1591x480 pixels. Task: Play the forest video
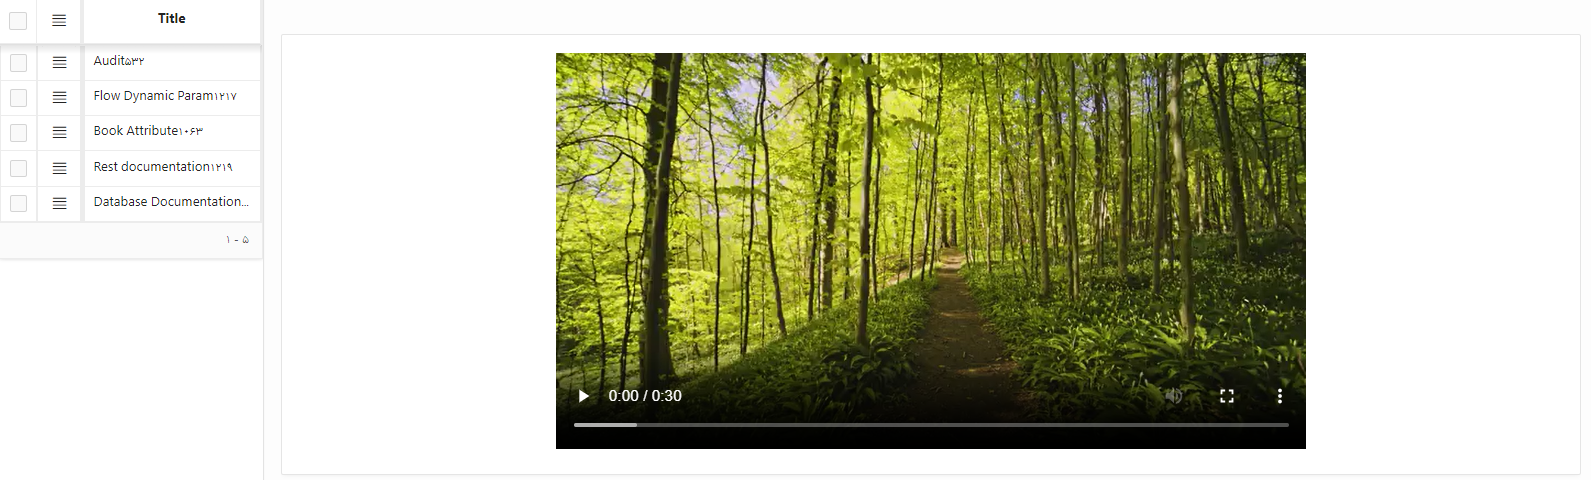[x=584, y=396]
